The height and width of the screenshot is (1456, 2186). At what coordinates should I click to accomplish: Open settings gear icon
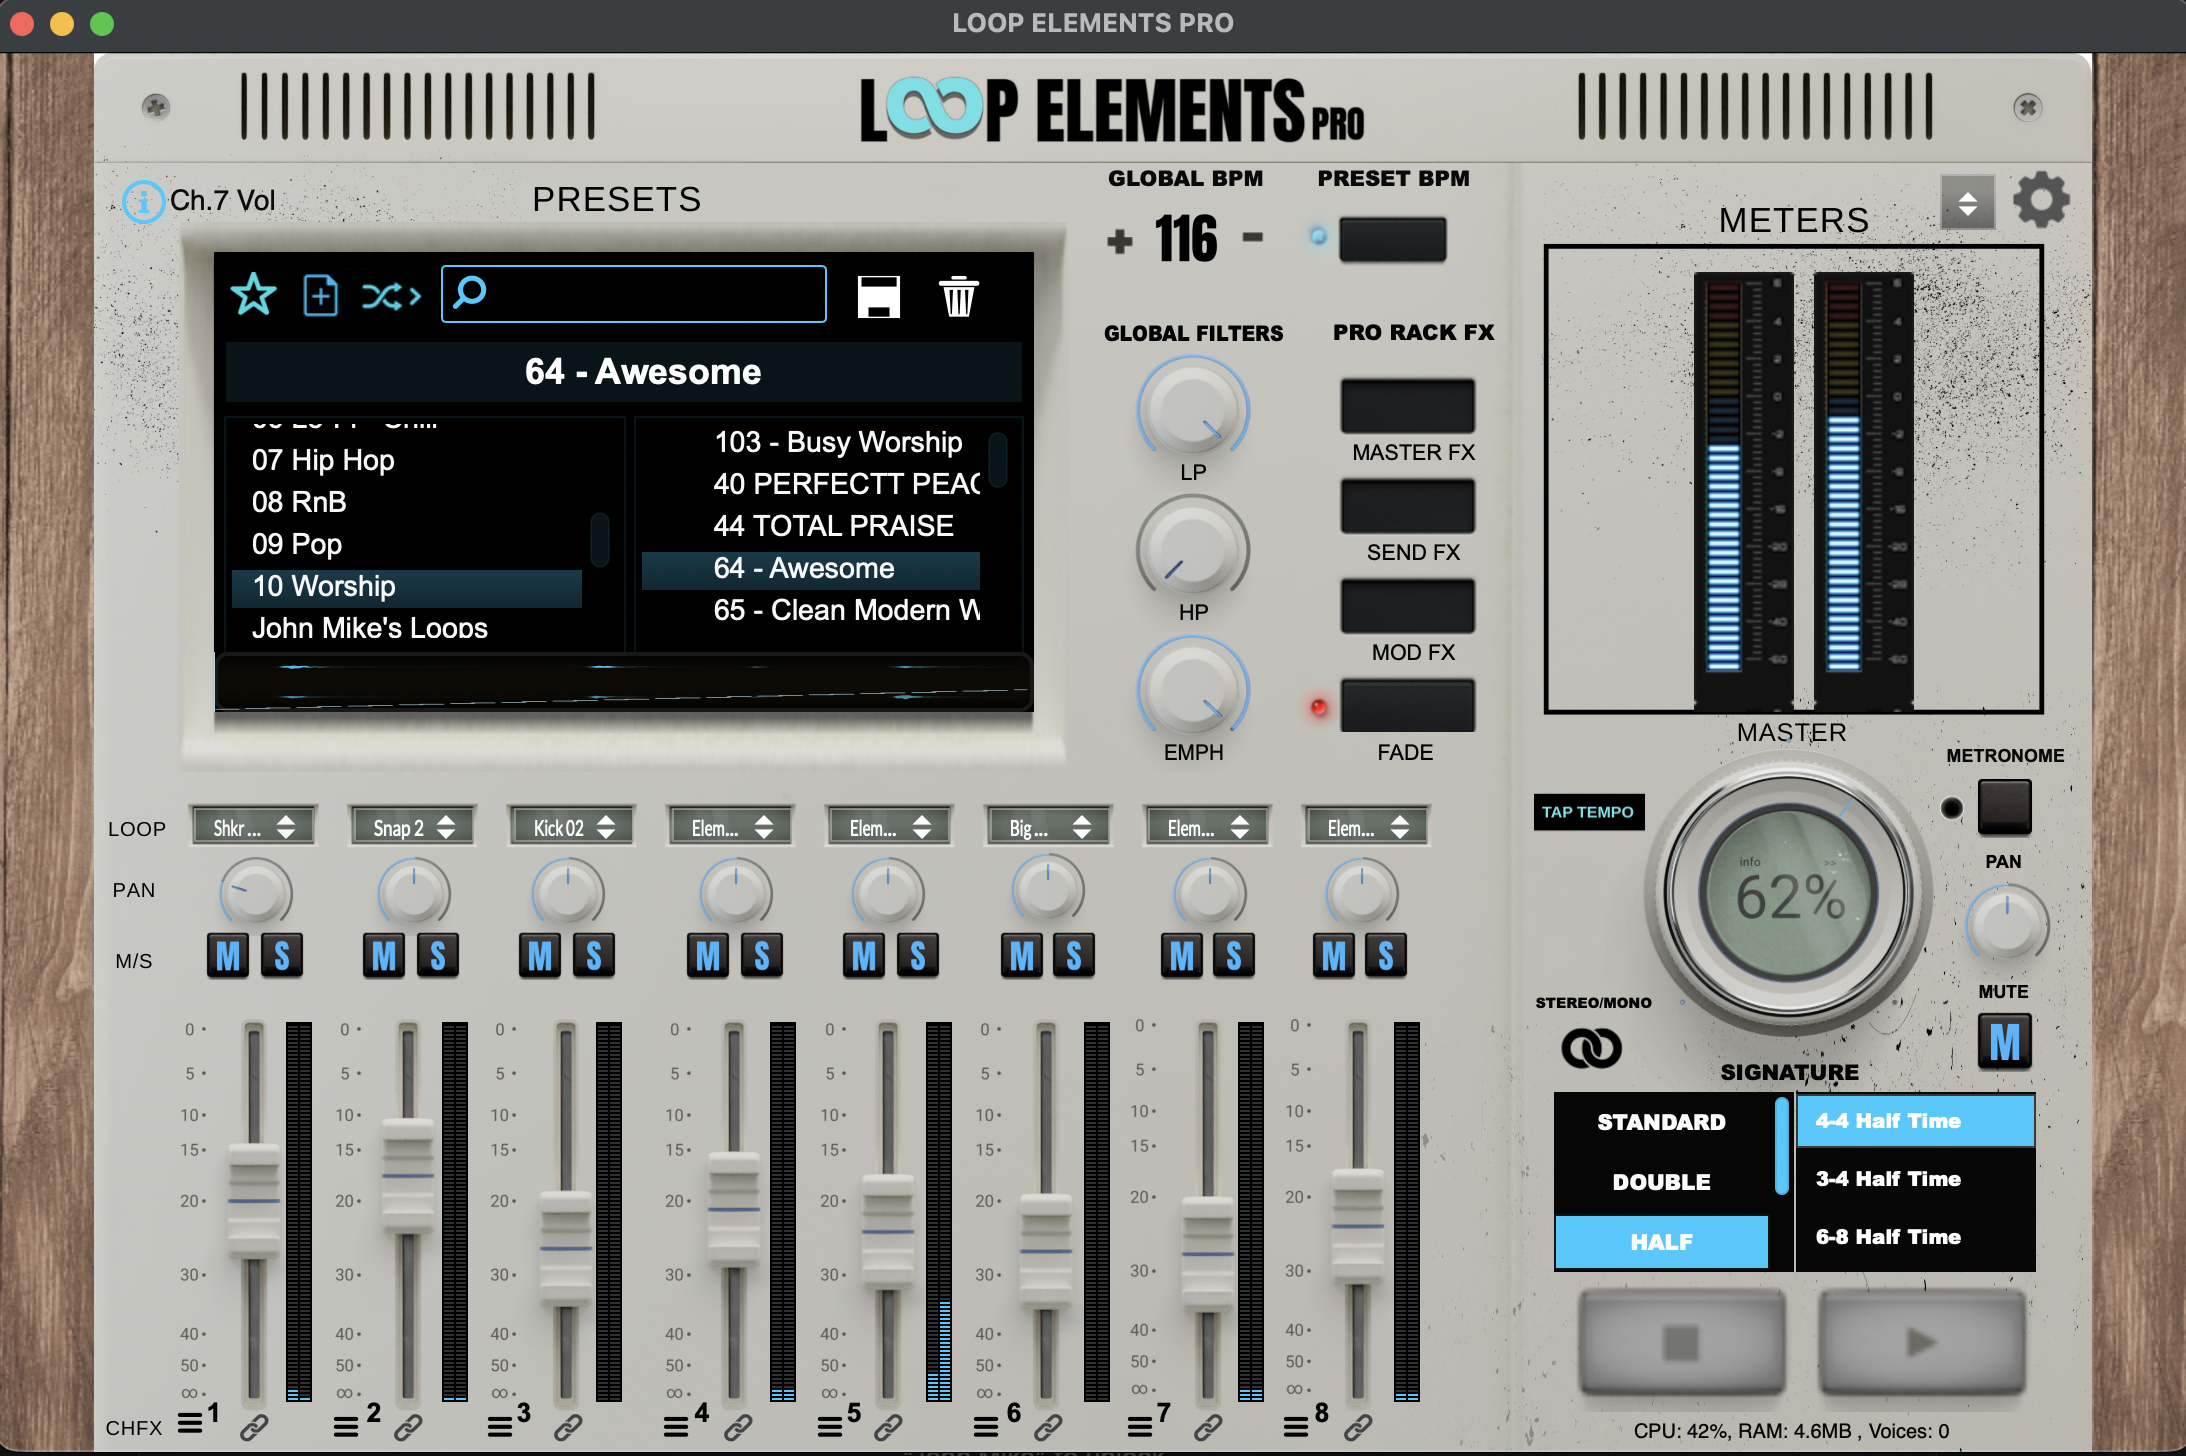click(2040, 200)
